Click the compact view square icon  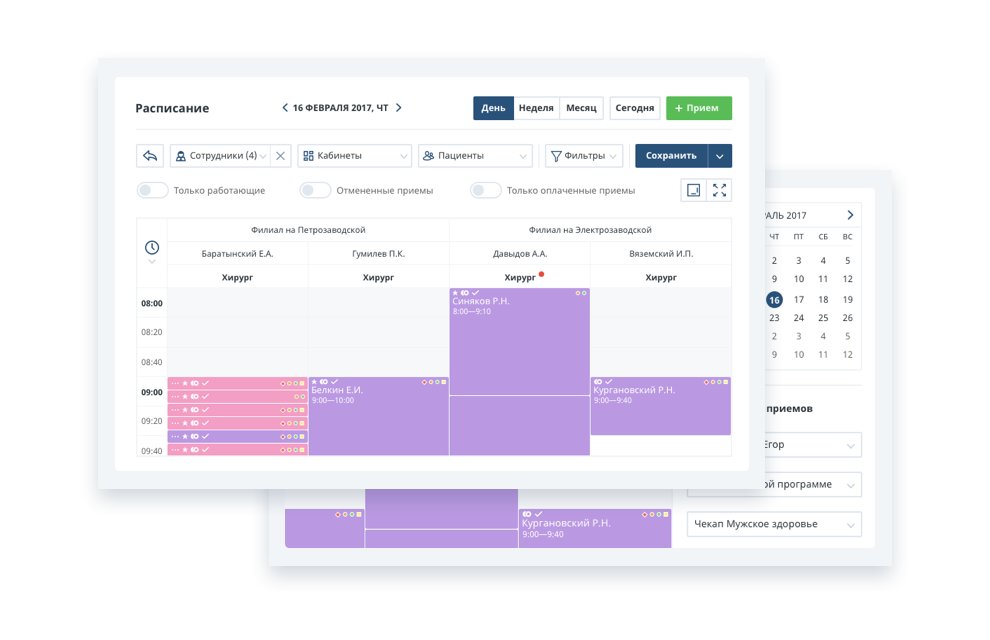click(x=693, y=190)
